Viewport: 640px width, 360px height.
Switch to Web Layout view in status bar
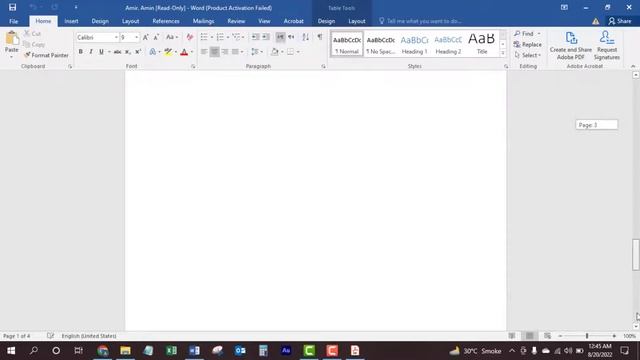pos(547,336)
